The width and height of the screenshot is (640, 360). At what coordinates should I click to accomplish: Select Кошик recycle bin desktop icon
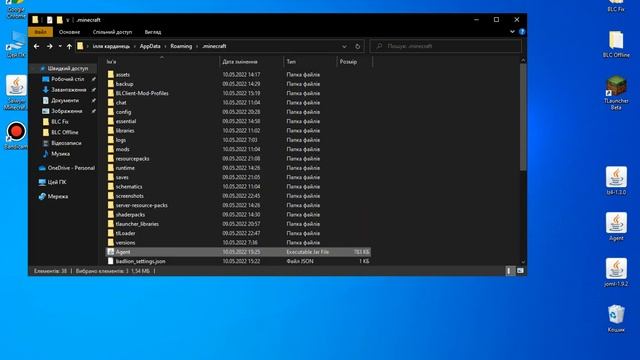(x=616, y=319)
